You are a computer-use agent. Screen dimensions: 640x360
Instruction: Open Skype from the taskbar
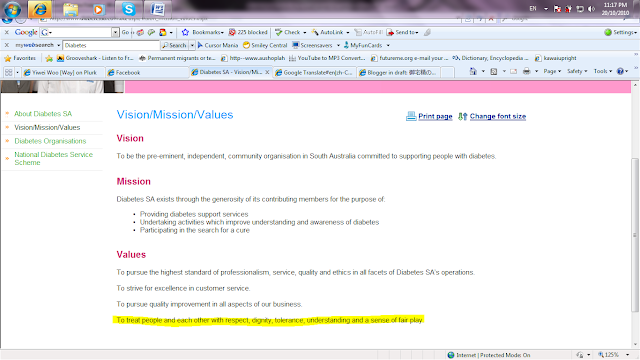[128, 9]
